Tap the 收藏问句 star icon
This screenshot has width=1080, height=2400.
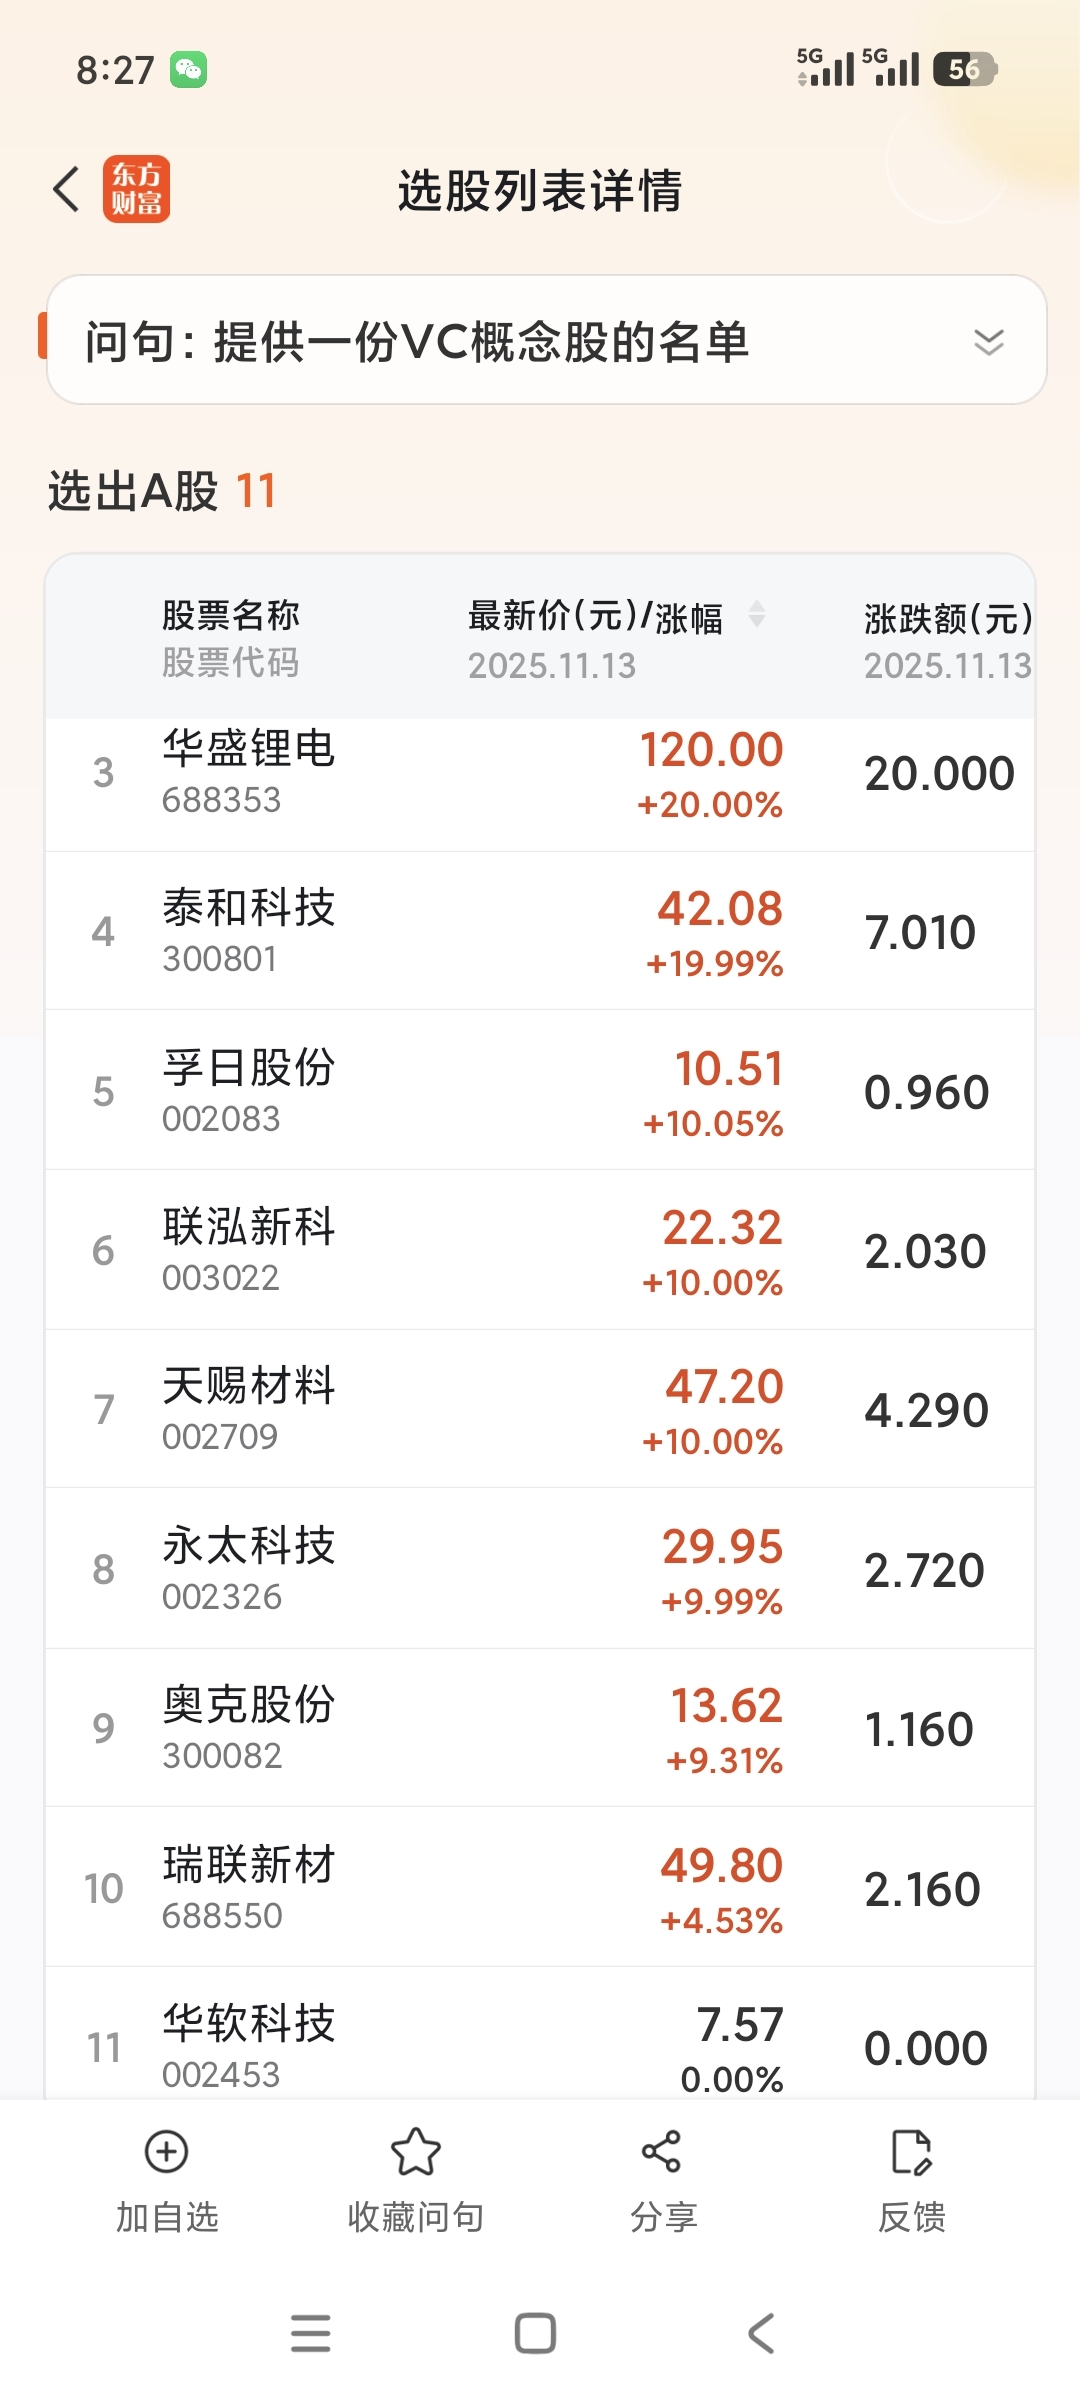[x=415, y=2152]
